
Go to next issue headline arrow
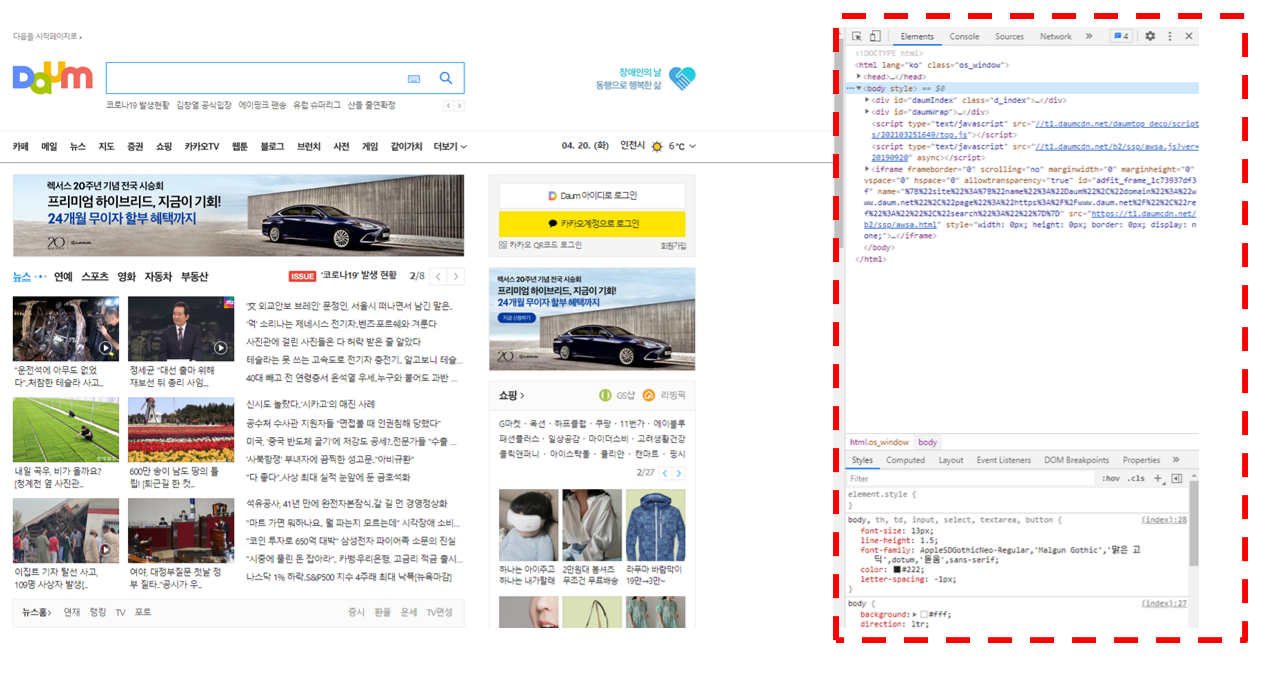(455, 276)
